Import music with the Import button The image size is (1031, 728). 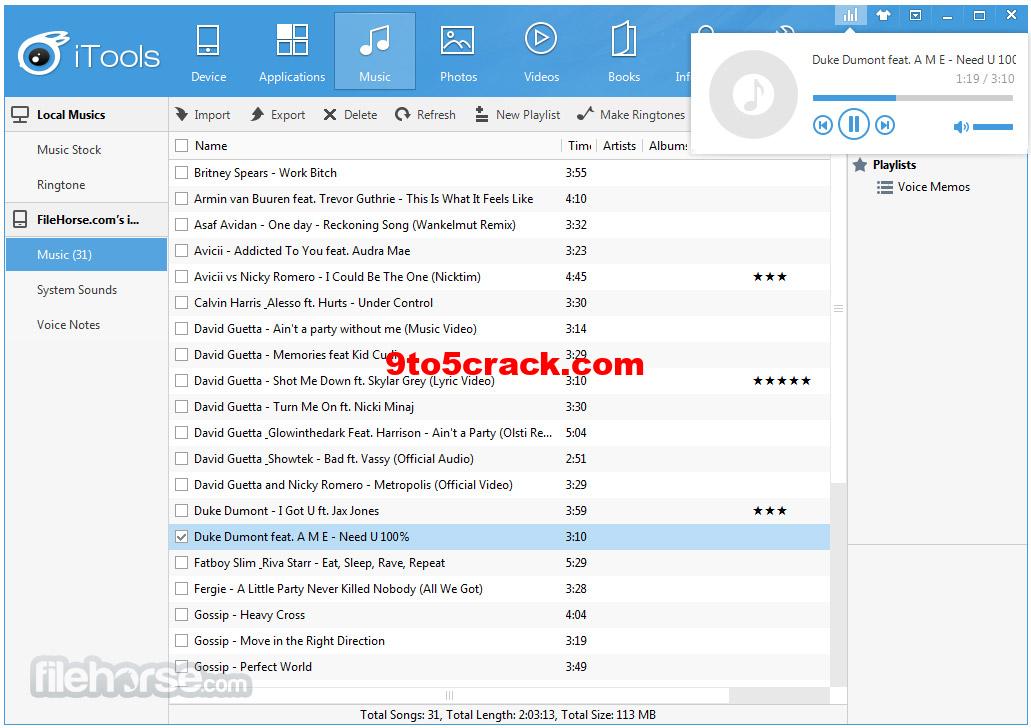pos(203,114)
